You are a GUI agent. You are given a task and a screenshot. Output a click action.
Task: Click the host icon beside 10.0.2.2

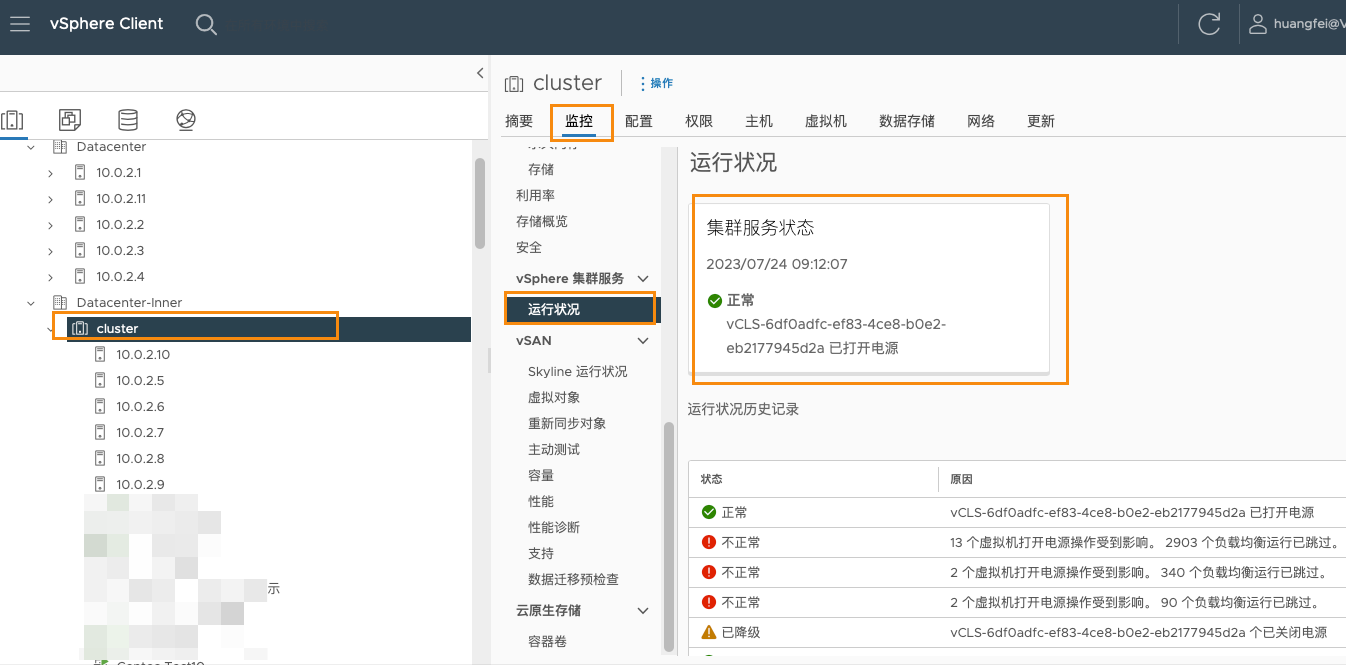point(80,225)
